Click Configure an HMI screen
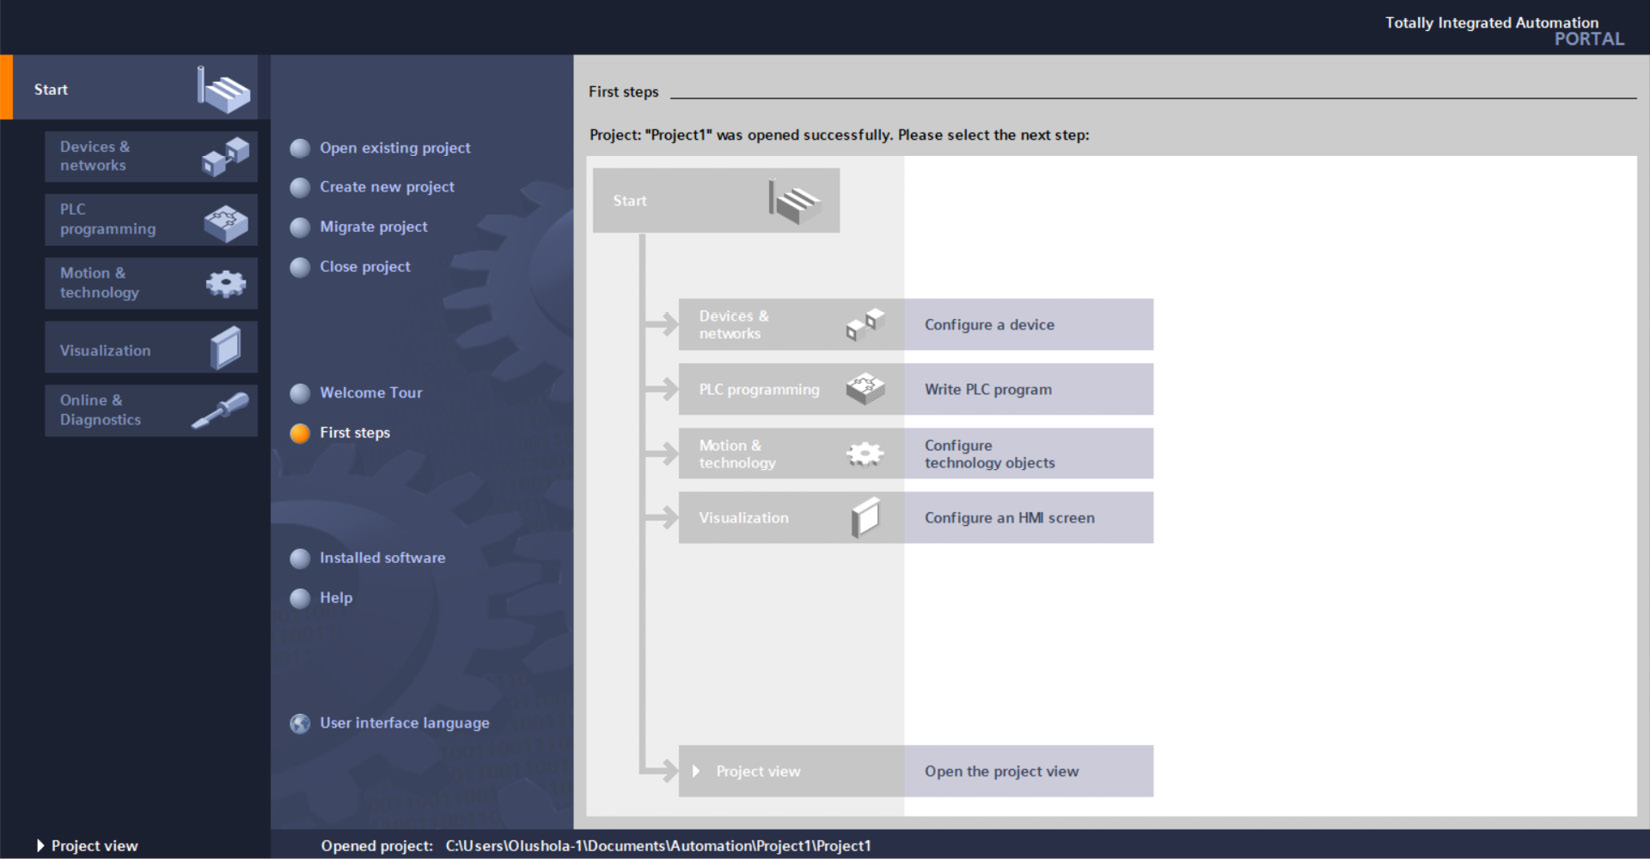1650x859 pixels. click(1028, 518)
